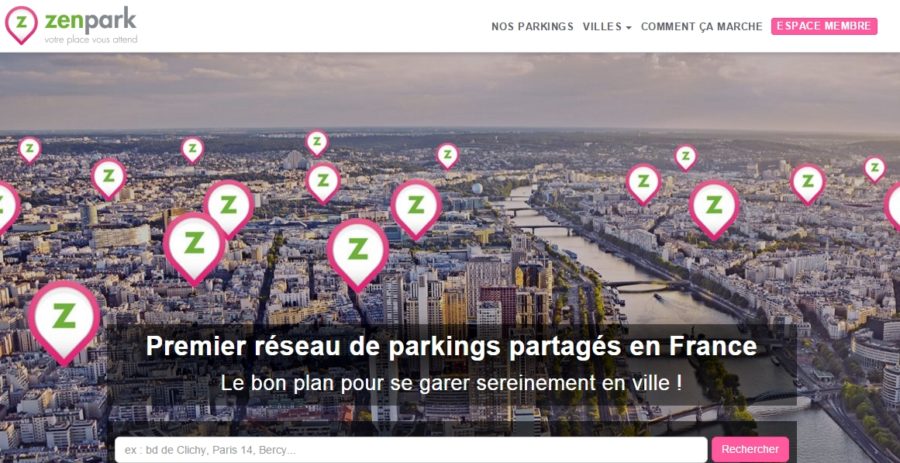This screenshot has width=900, height=463.
Task: Click the small pin above the river horizon
Action: click(447, 156)
